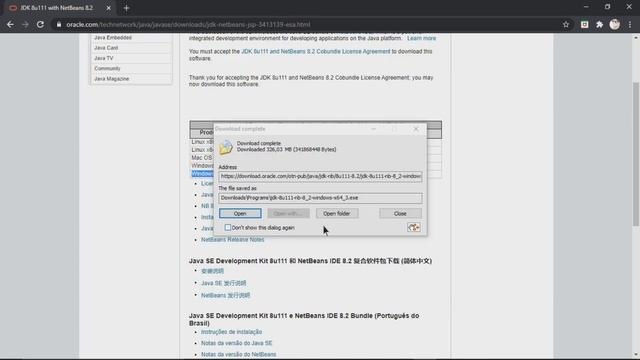The height and width of the screenshot is (360, 640).
Task: Click the file saved as path field
Action: (x=320, y=198)
